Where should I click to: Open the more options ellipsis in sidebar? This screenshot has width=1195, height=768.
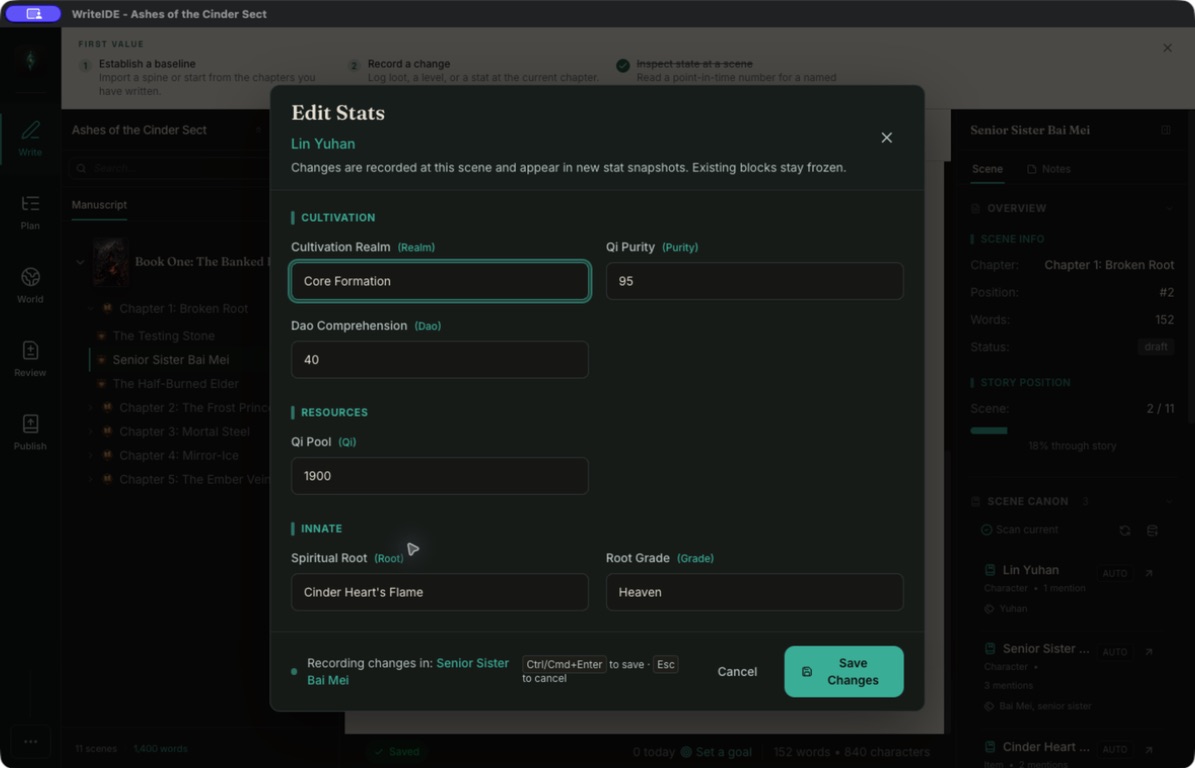(x=30, y=741)
